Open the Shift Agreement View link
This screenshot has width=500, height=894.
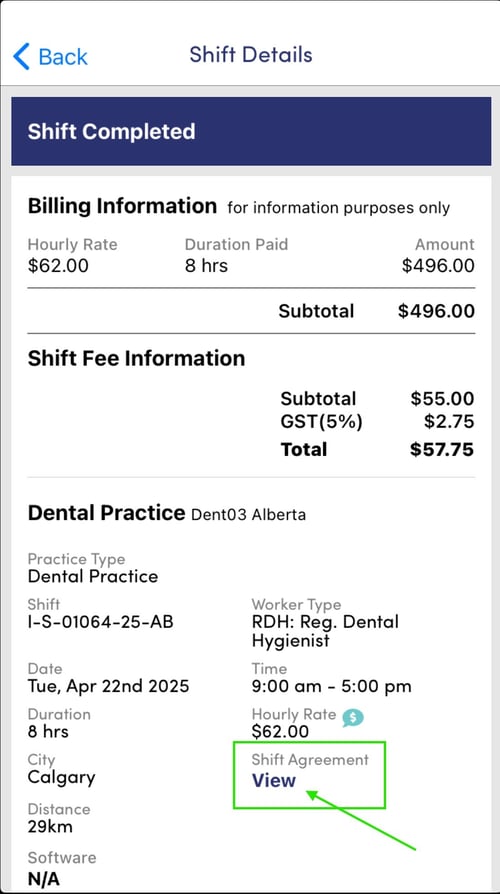[274, 781]
